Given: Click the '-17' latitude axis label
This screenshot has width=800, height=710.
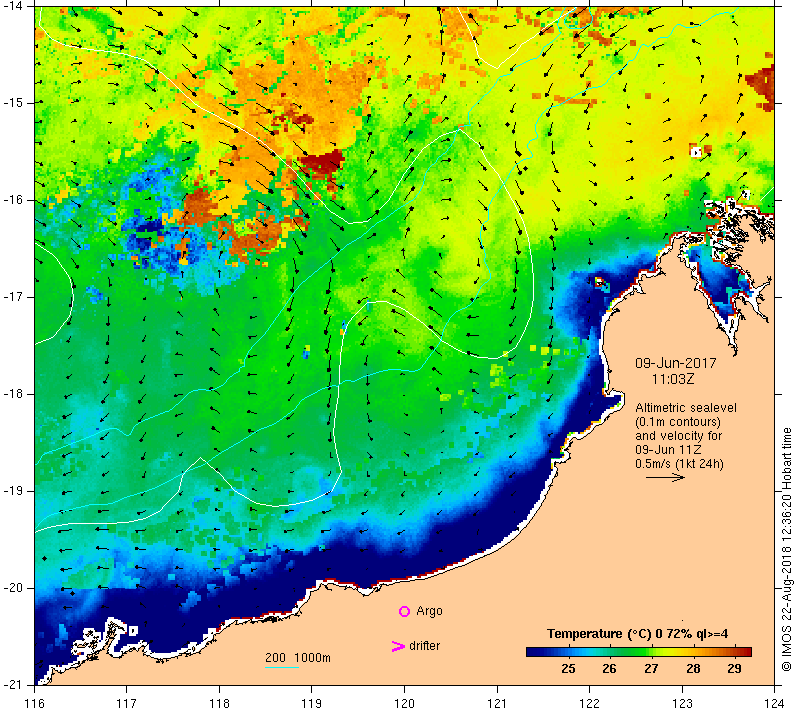Looking at the screenshot, I should click(12, 296).
